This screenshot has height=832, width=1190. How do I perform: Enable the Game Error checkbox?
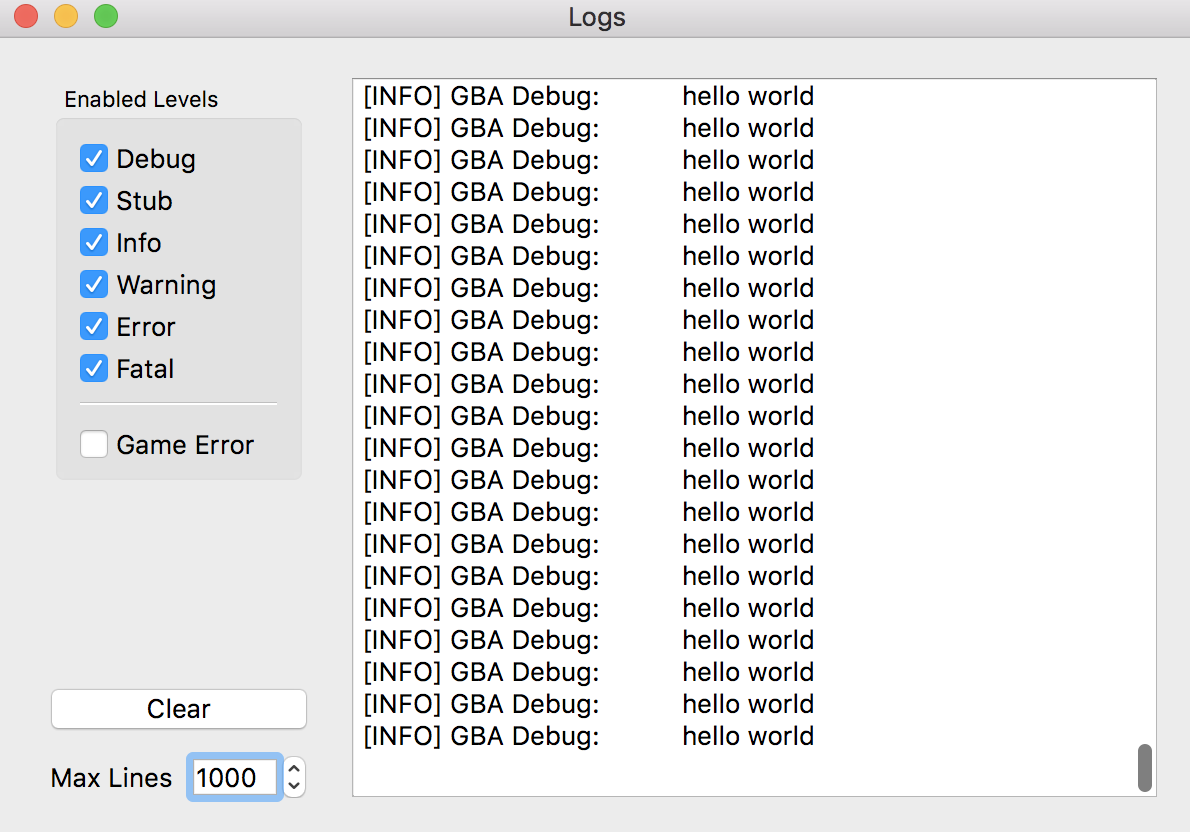[94, 445]
